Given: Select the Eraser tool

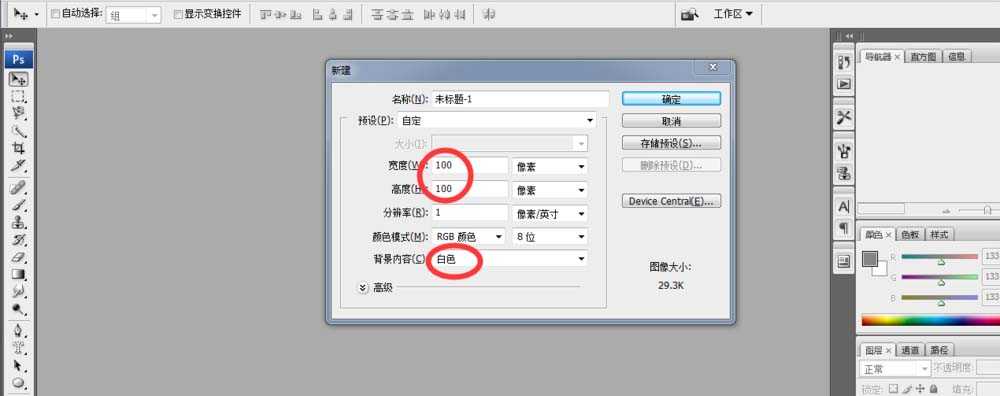Looking at the screenshot, I should 18,257.
